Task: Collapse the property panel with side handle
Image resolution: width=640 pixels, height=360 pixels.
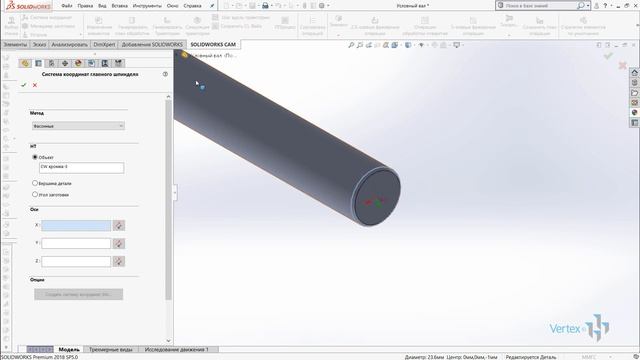Action: tap(175, 193)
